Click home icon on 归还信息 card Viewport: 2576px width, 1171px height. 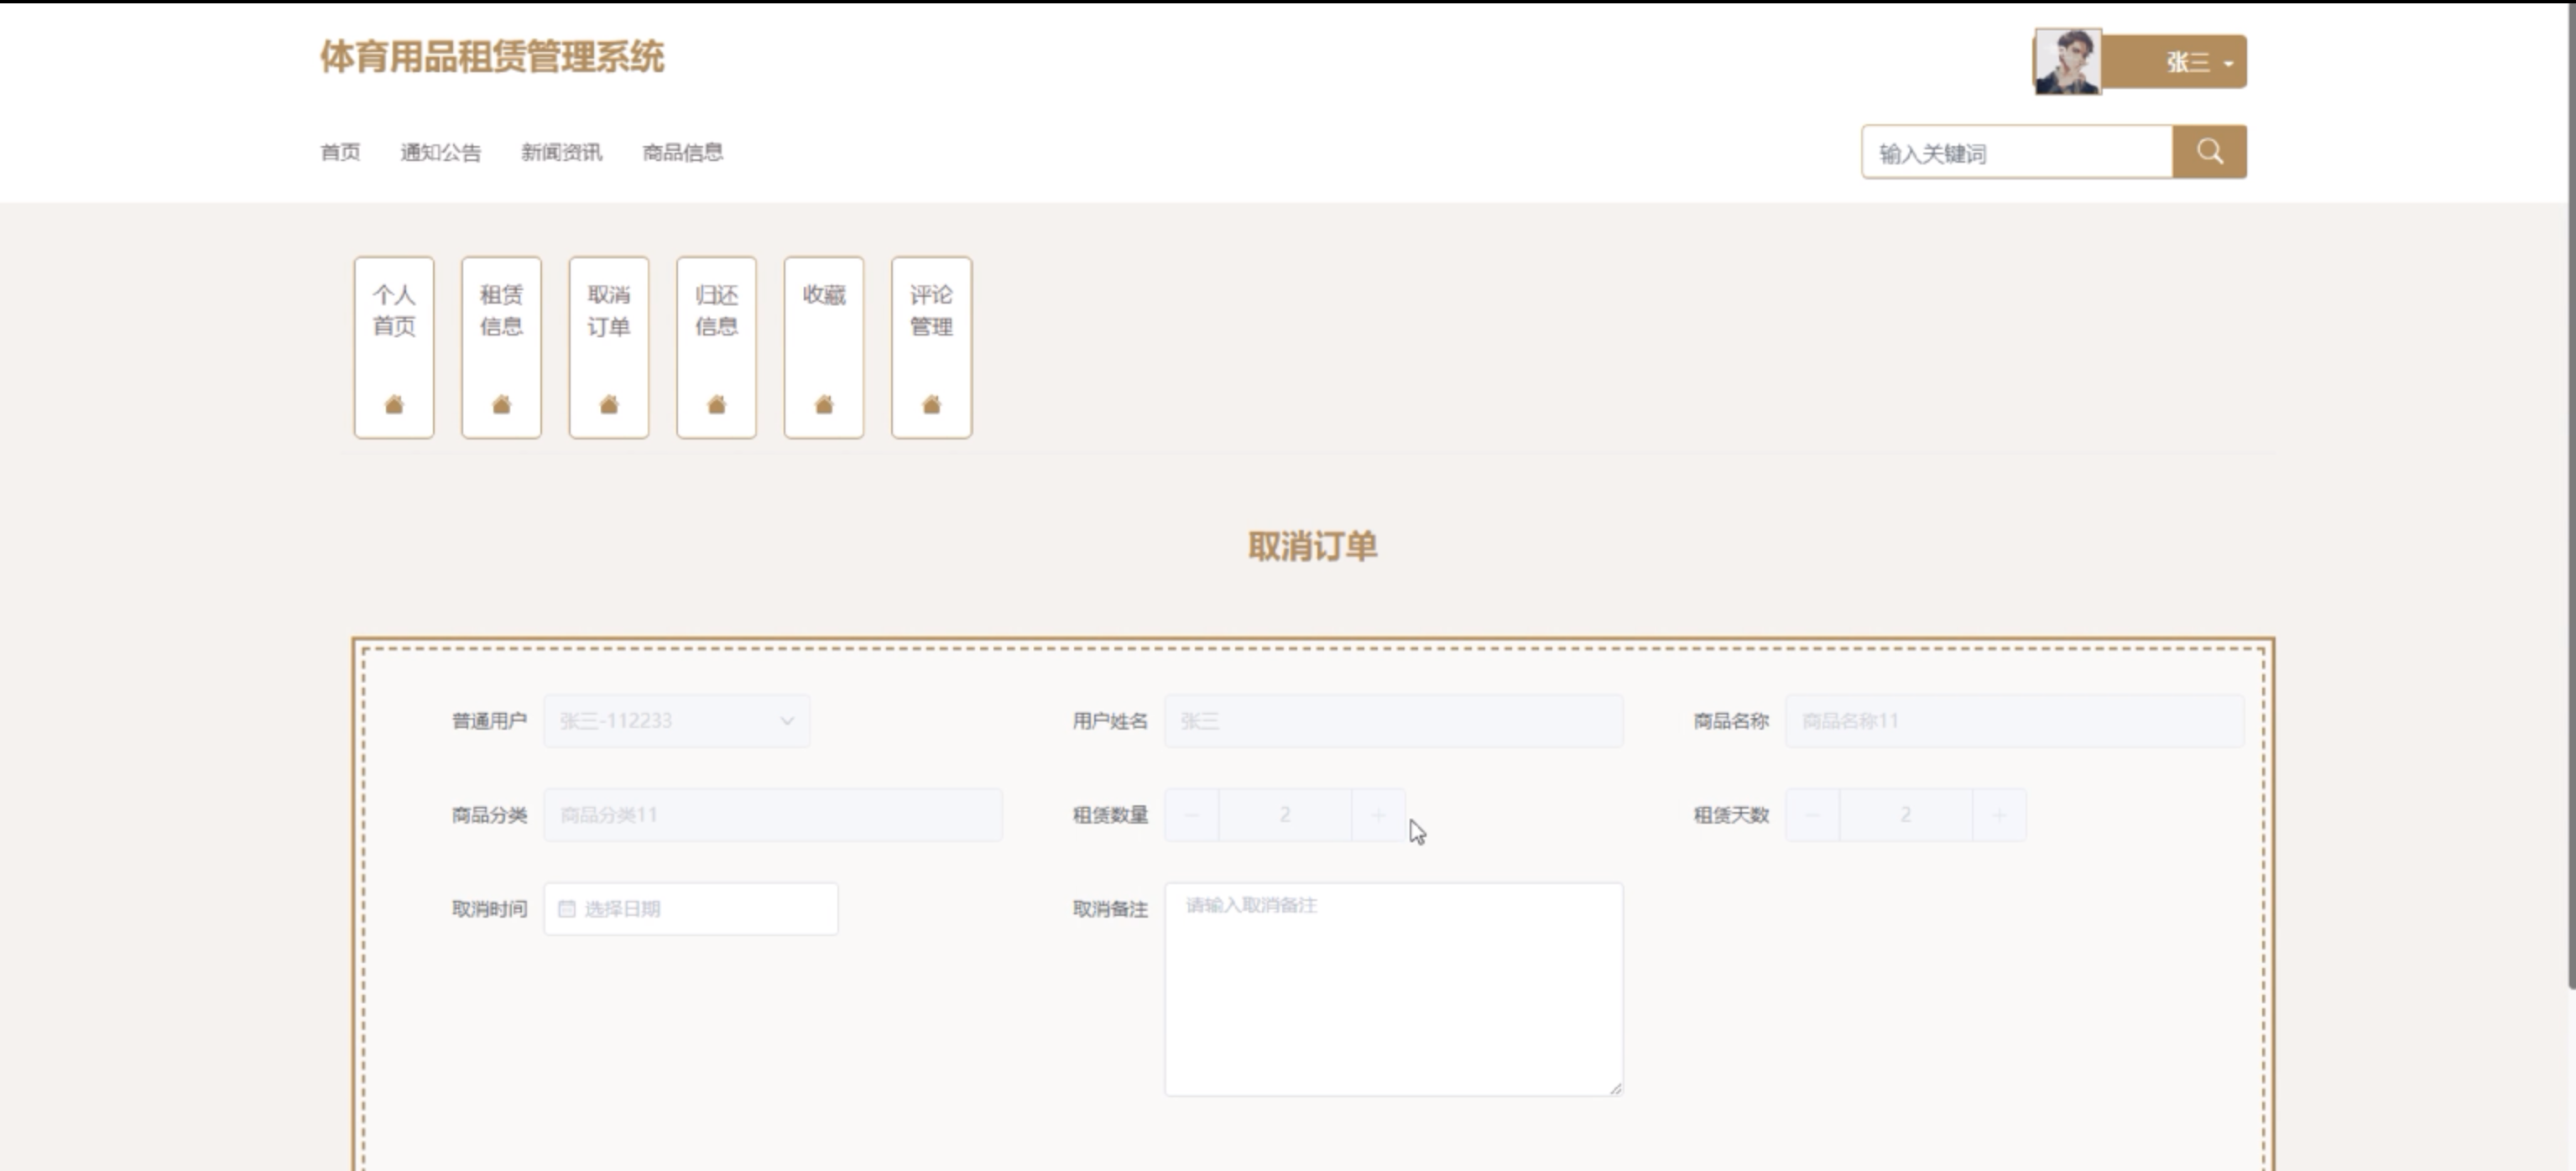pos(716,404)
